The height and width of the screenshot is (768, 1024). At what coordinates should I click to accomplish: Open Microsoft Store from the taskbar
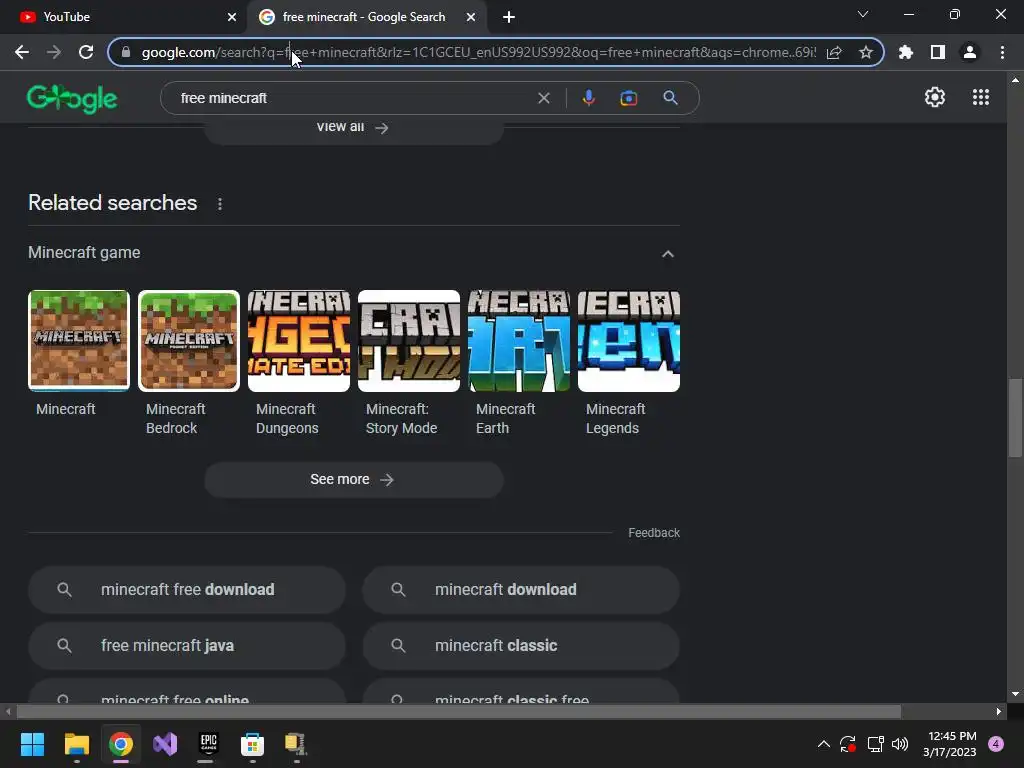tap(252, 744)
